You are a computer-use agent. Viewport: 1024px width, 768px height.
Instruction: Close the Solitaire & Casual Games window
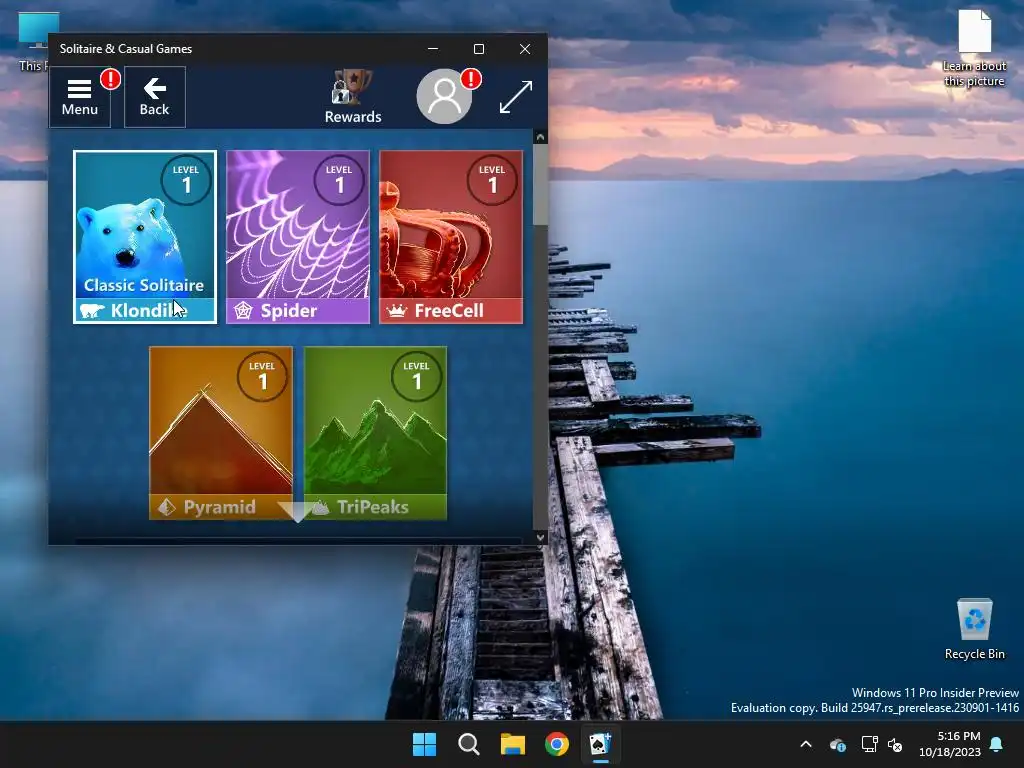click(525, 49)
